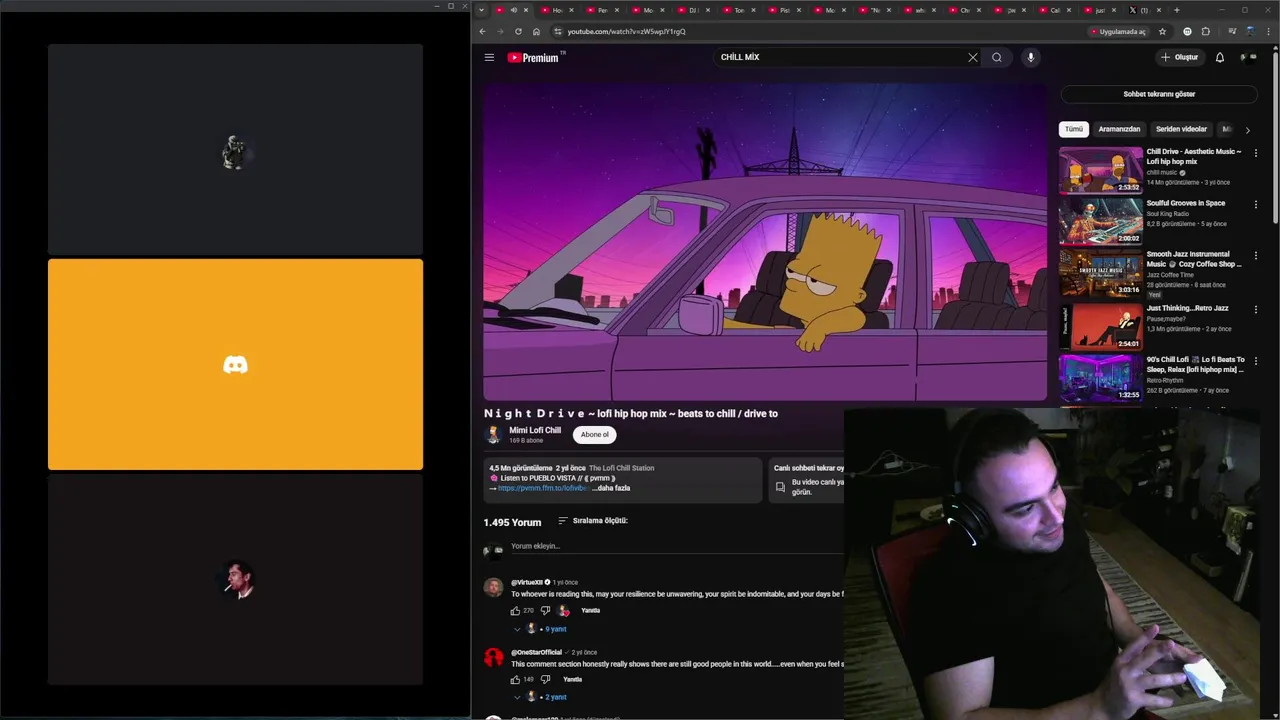The height and width of the screenshot is (720, 1280).
Task: Open the Chill Drive video thumbnail
Action: (1101, 170)
